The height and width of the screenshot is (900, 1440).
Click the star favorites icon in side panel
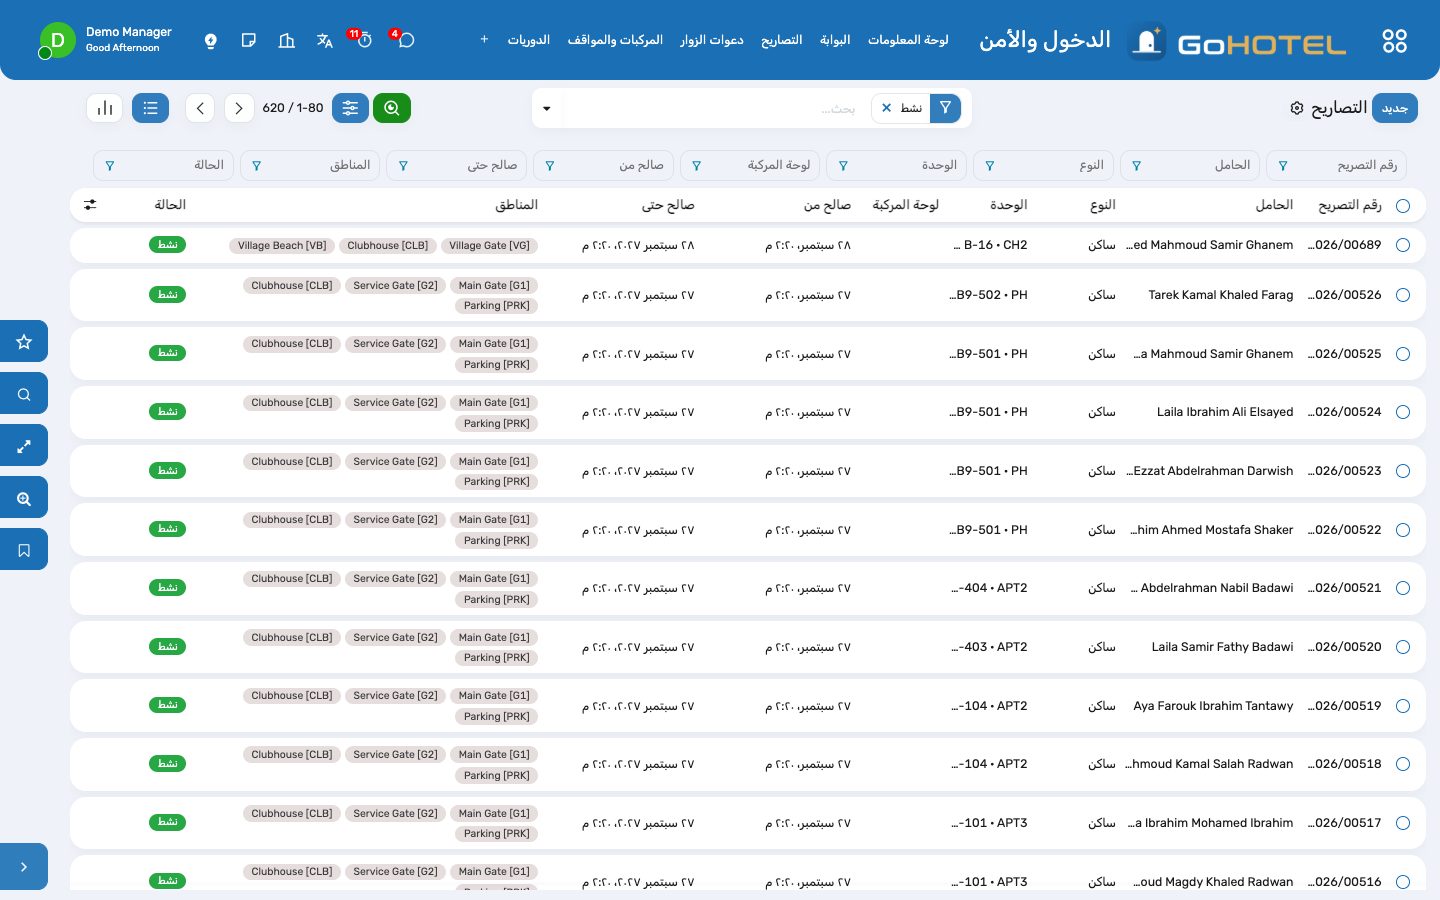24,342
